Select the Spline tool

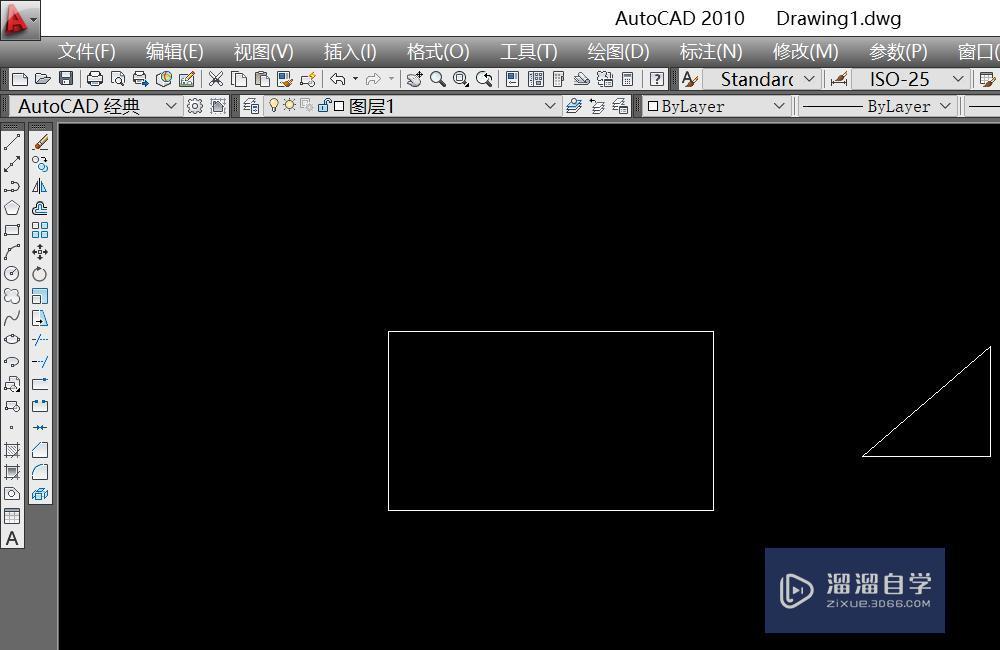tap(12, 318)
